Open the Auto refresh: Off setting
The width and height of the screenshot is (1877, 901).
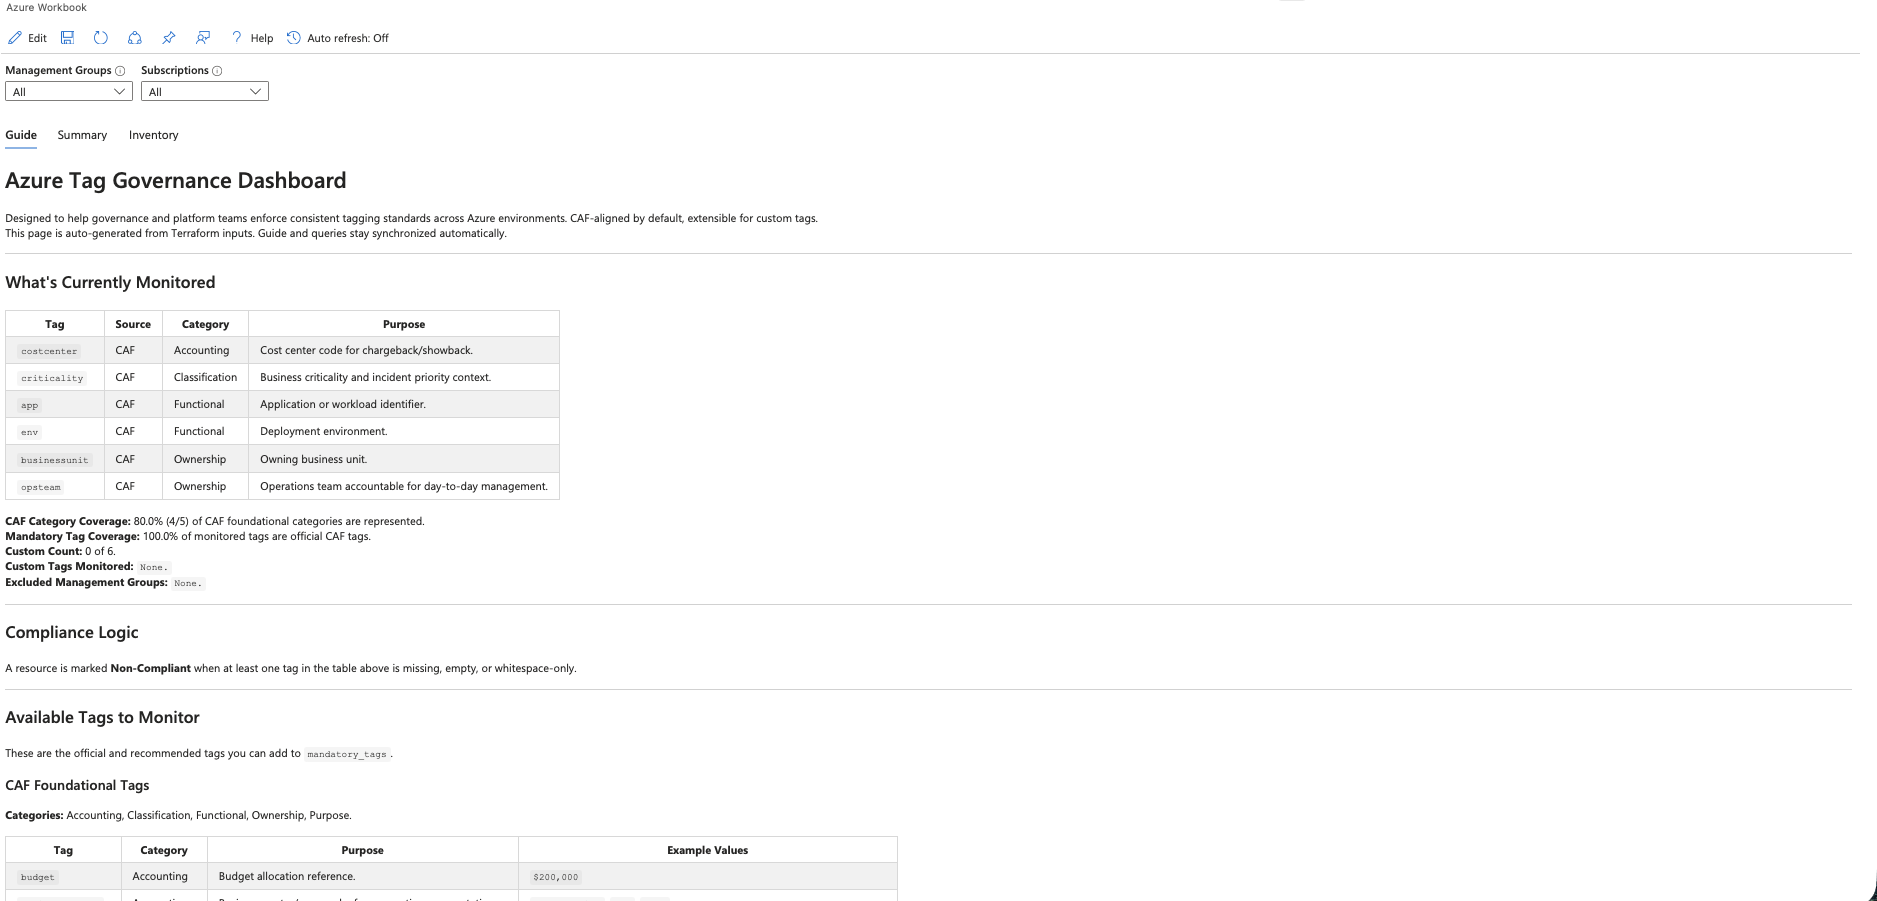(338, 38)
